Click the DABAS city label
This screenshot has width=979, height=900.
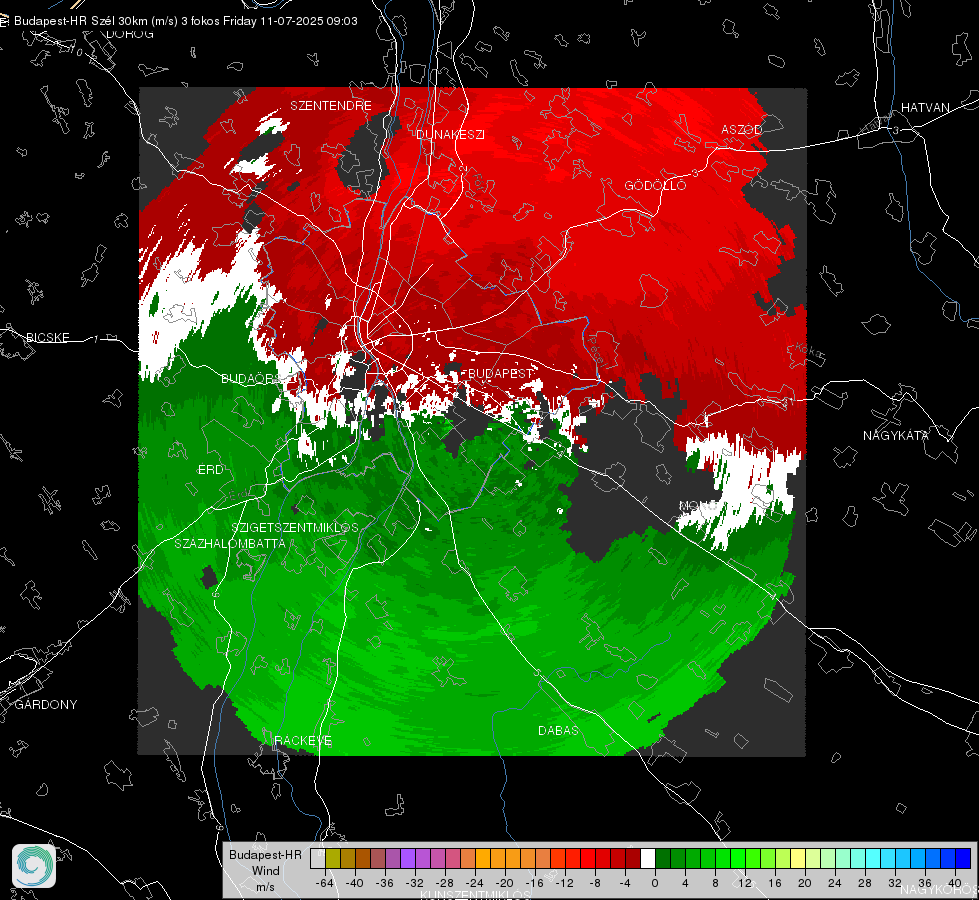(558, 730)
